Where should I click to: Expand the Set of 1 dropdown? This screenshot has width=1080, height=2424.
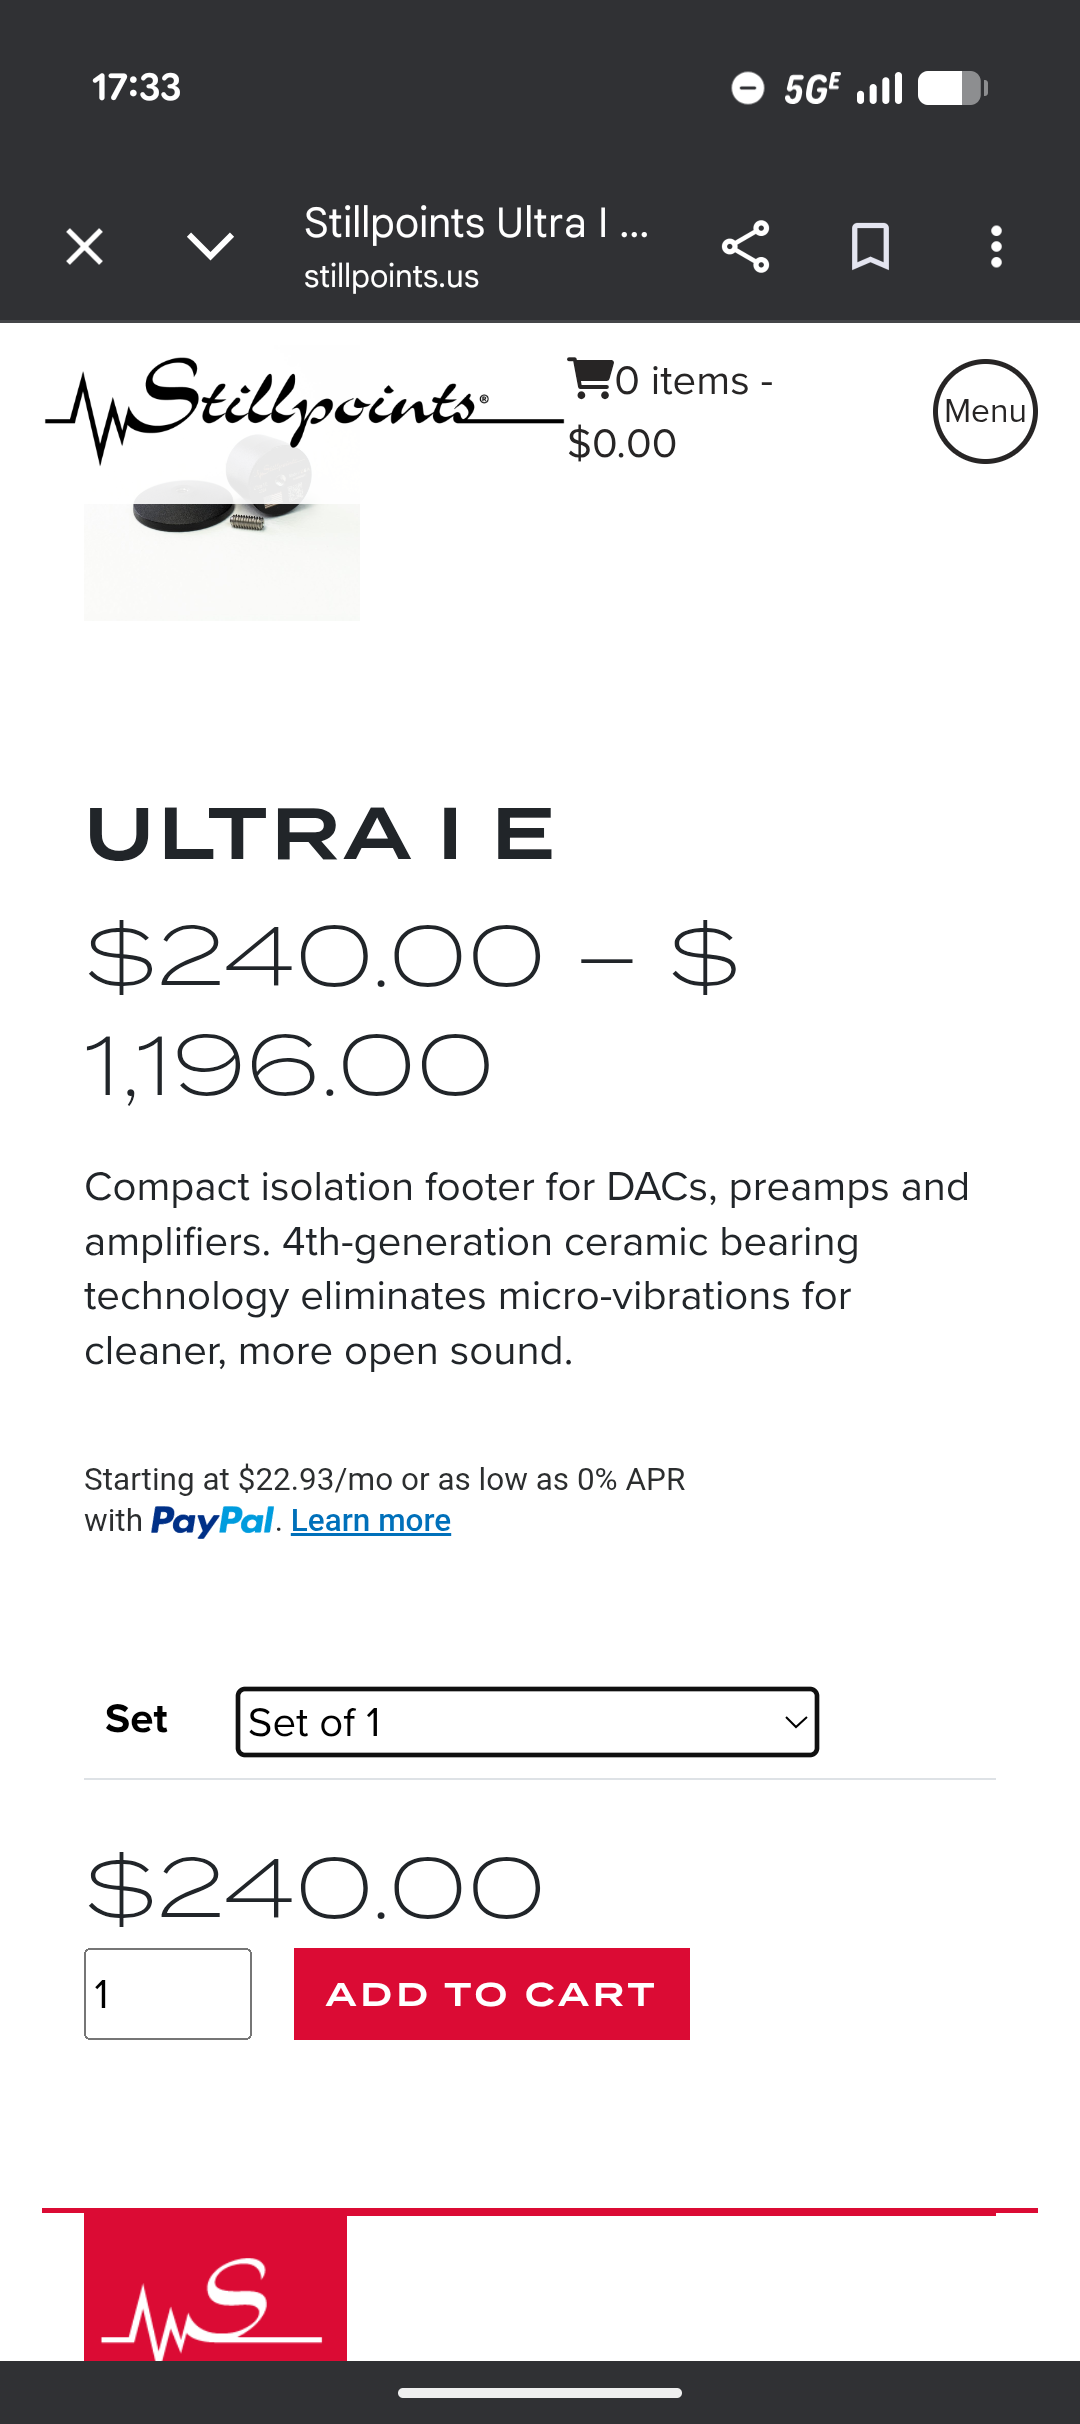(527, 1722)
